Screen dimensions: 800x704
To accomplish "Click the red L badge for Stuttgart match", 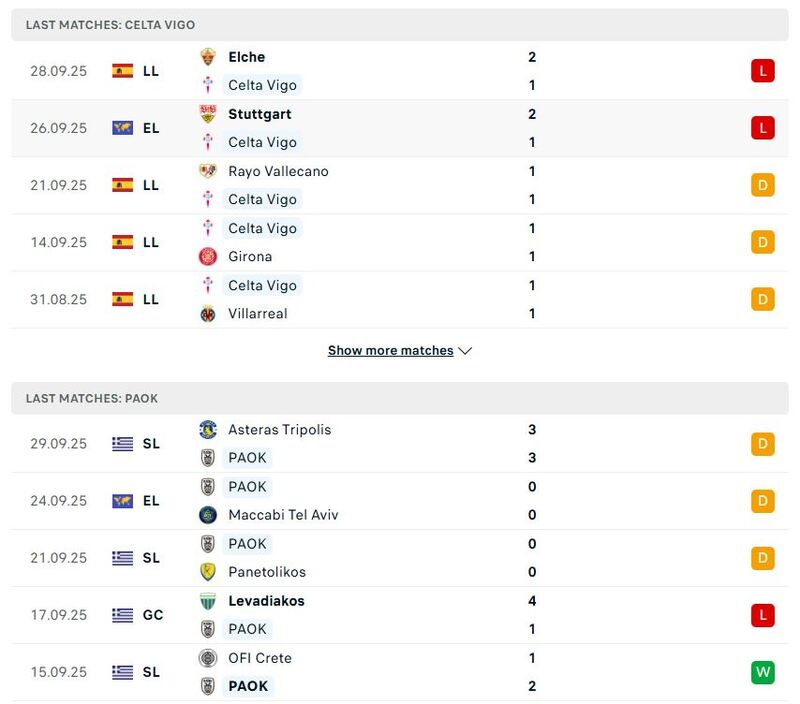I will click(x=762, y=128).
